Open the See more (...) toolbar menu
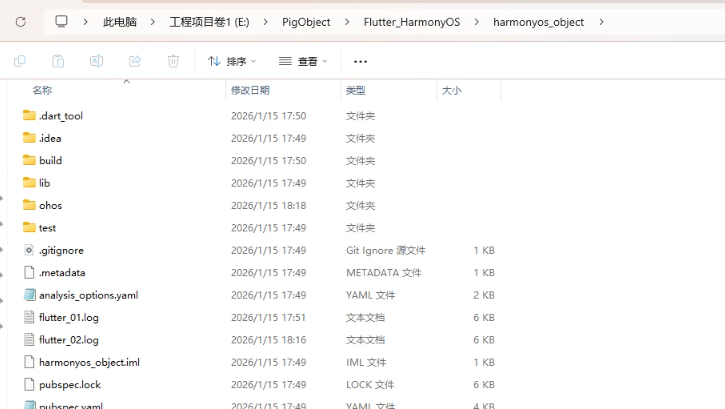725x409 pixels. pos(360,61)
